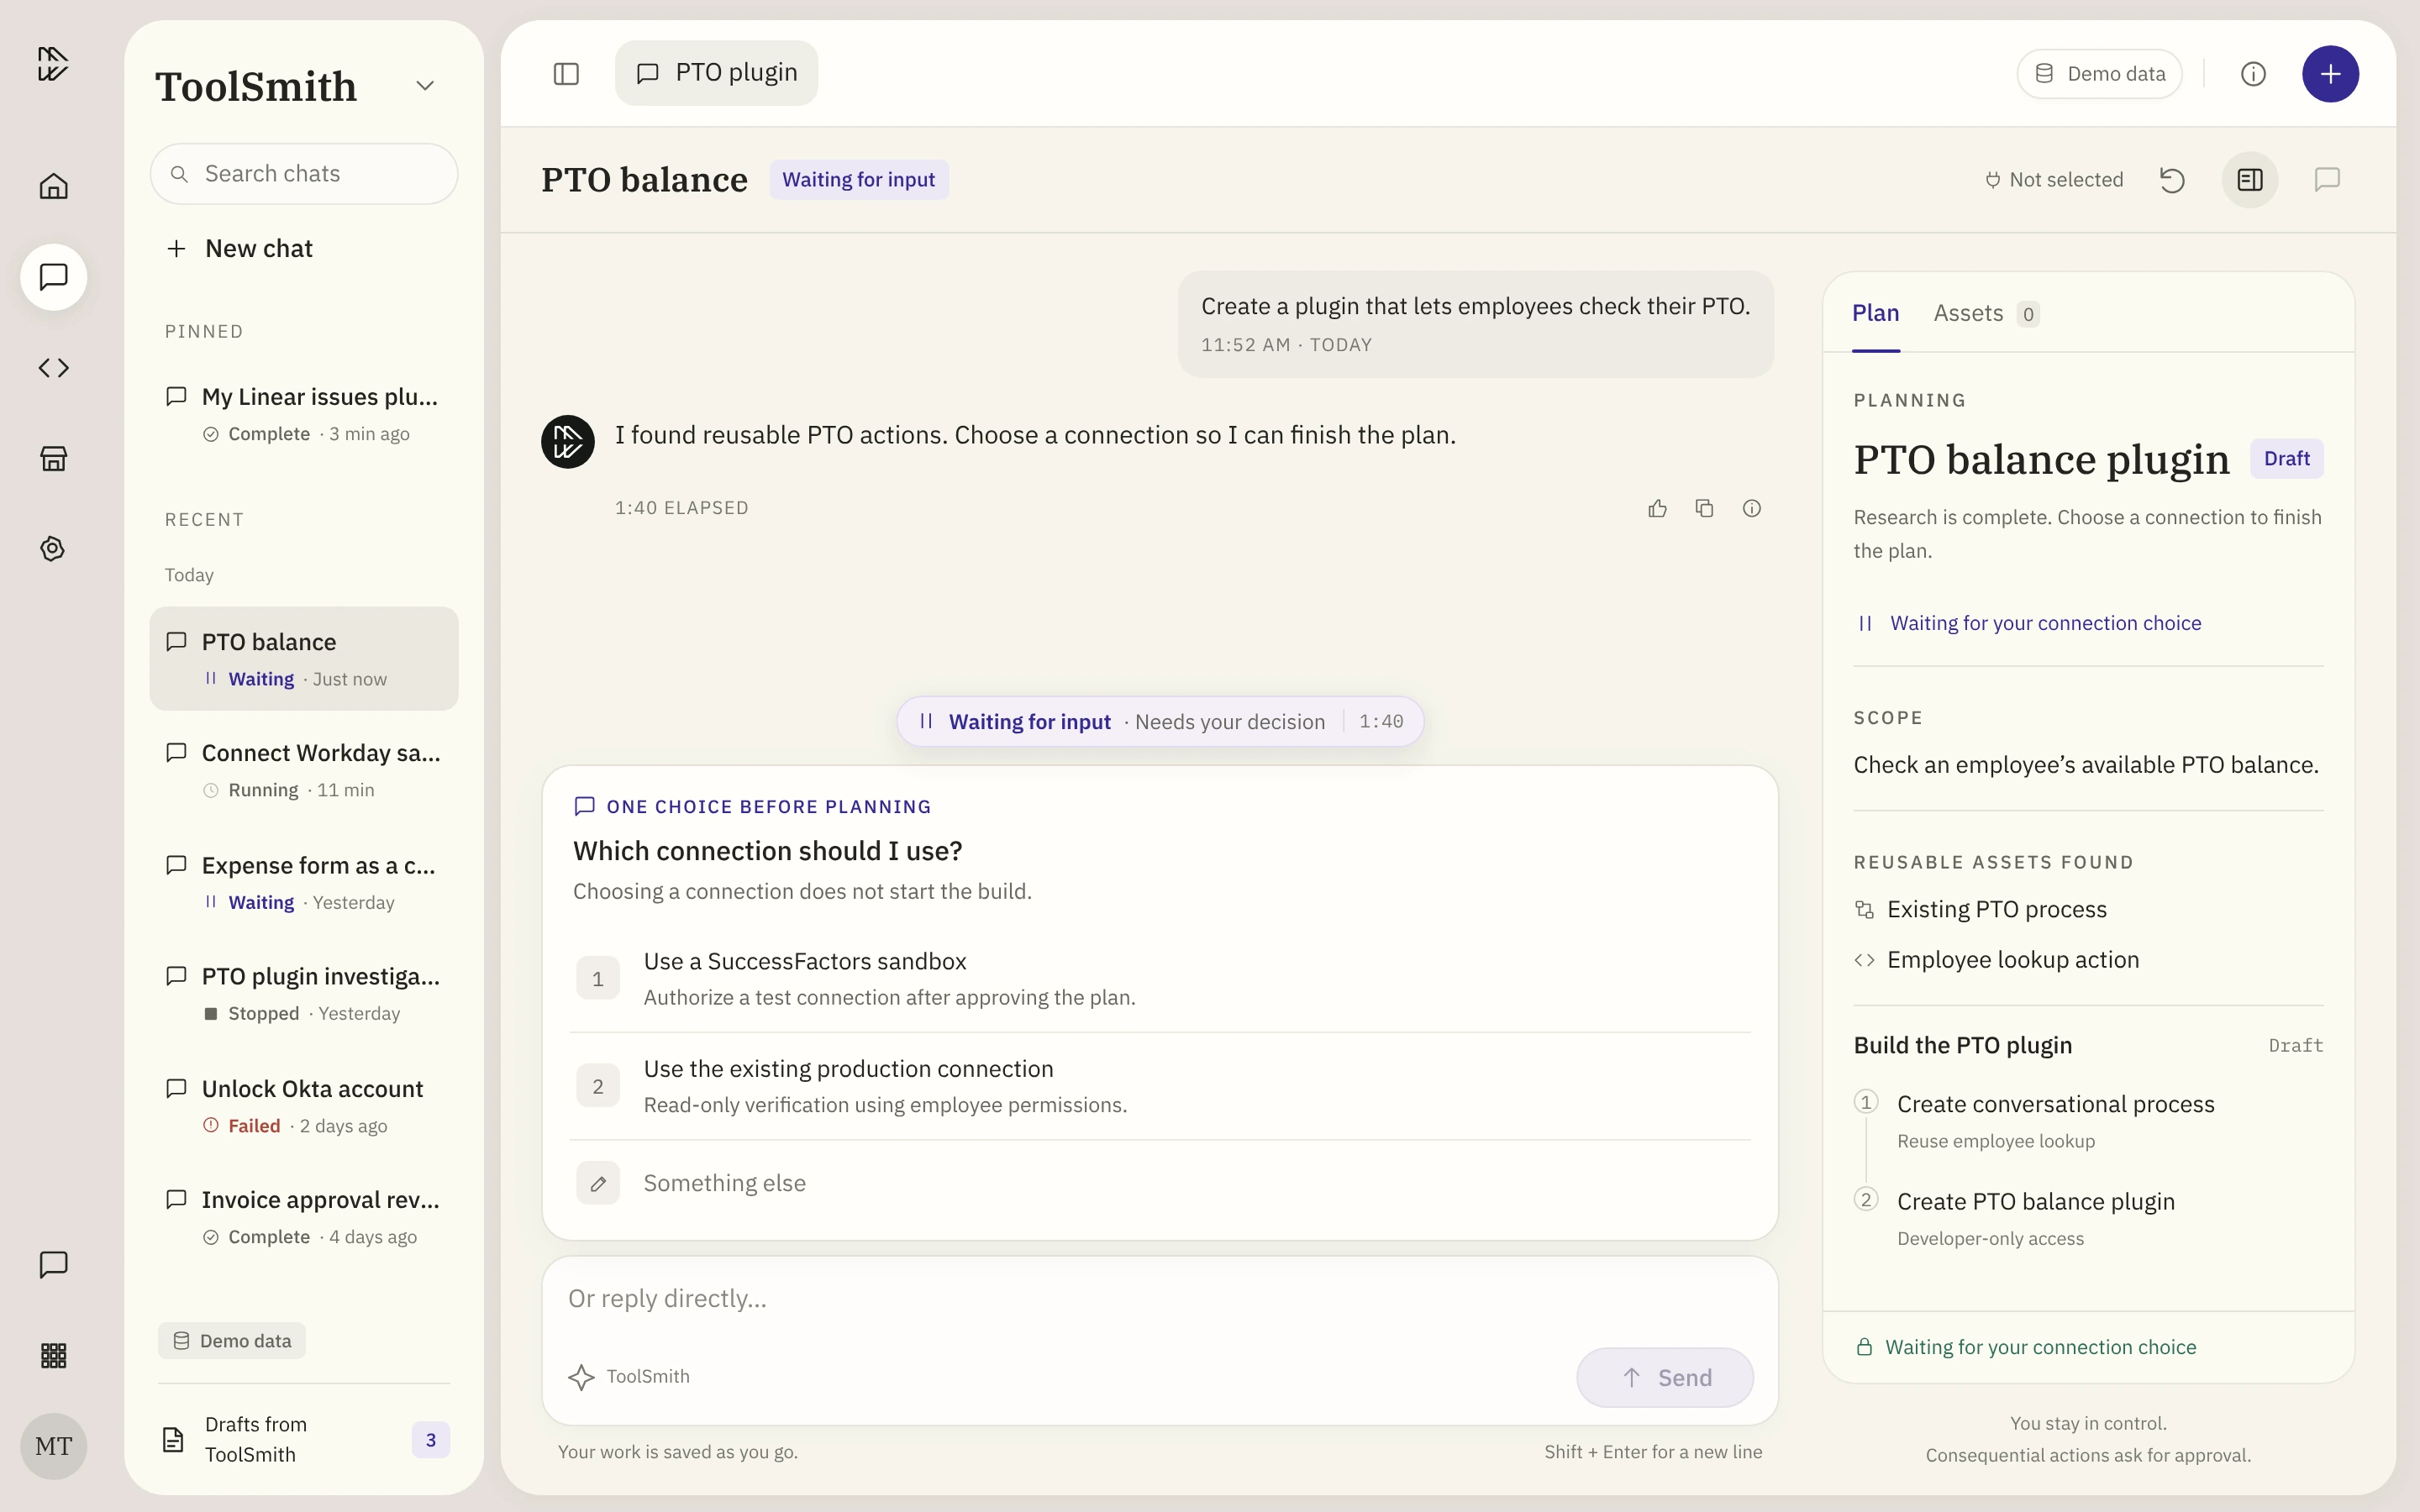Select the Plan tab

1875,313
